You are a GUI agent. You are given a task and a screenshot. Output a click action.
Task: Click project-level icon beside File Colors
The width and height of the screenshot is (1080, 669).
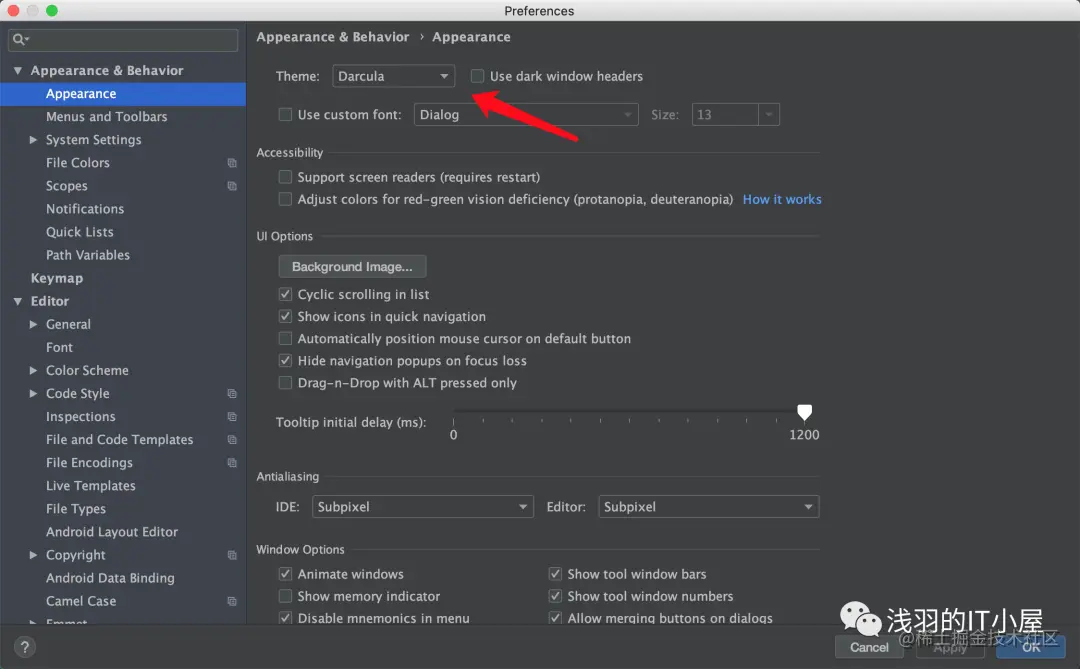[232, 163]
